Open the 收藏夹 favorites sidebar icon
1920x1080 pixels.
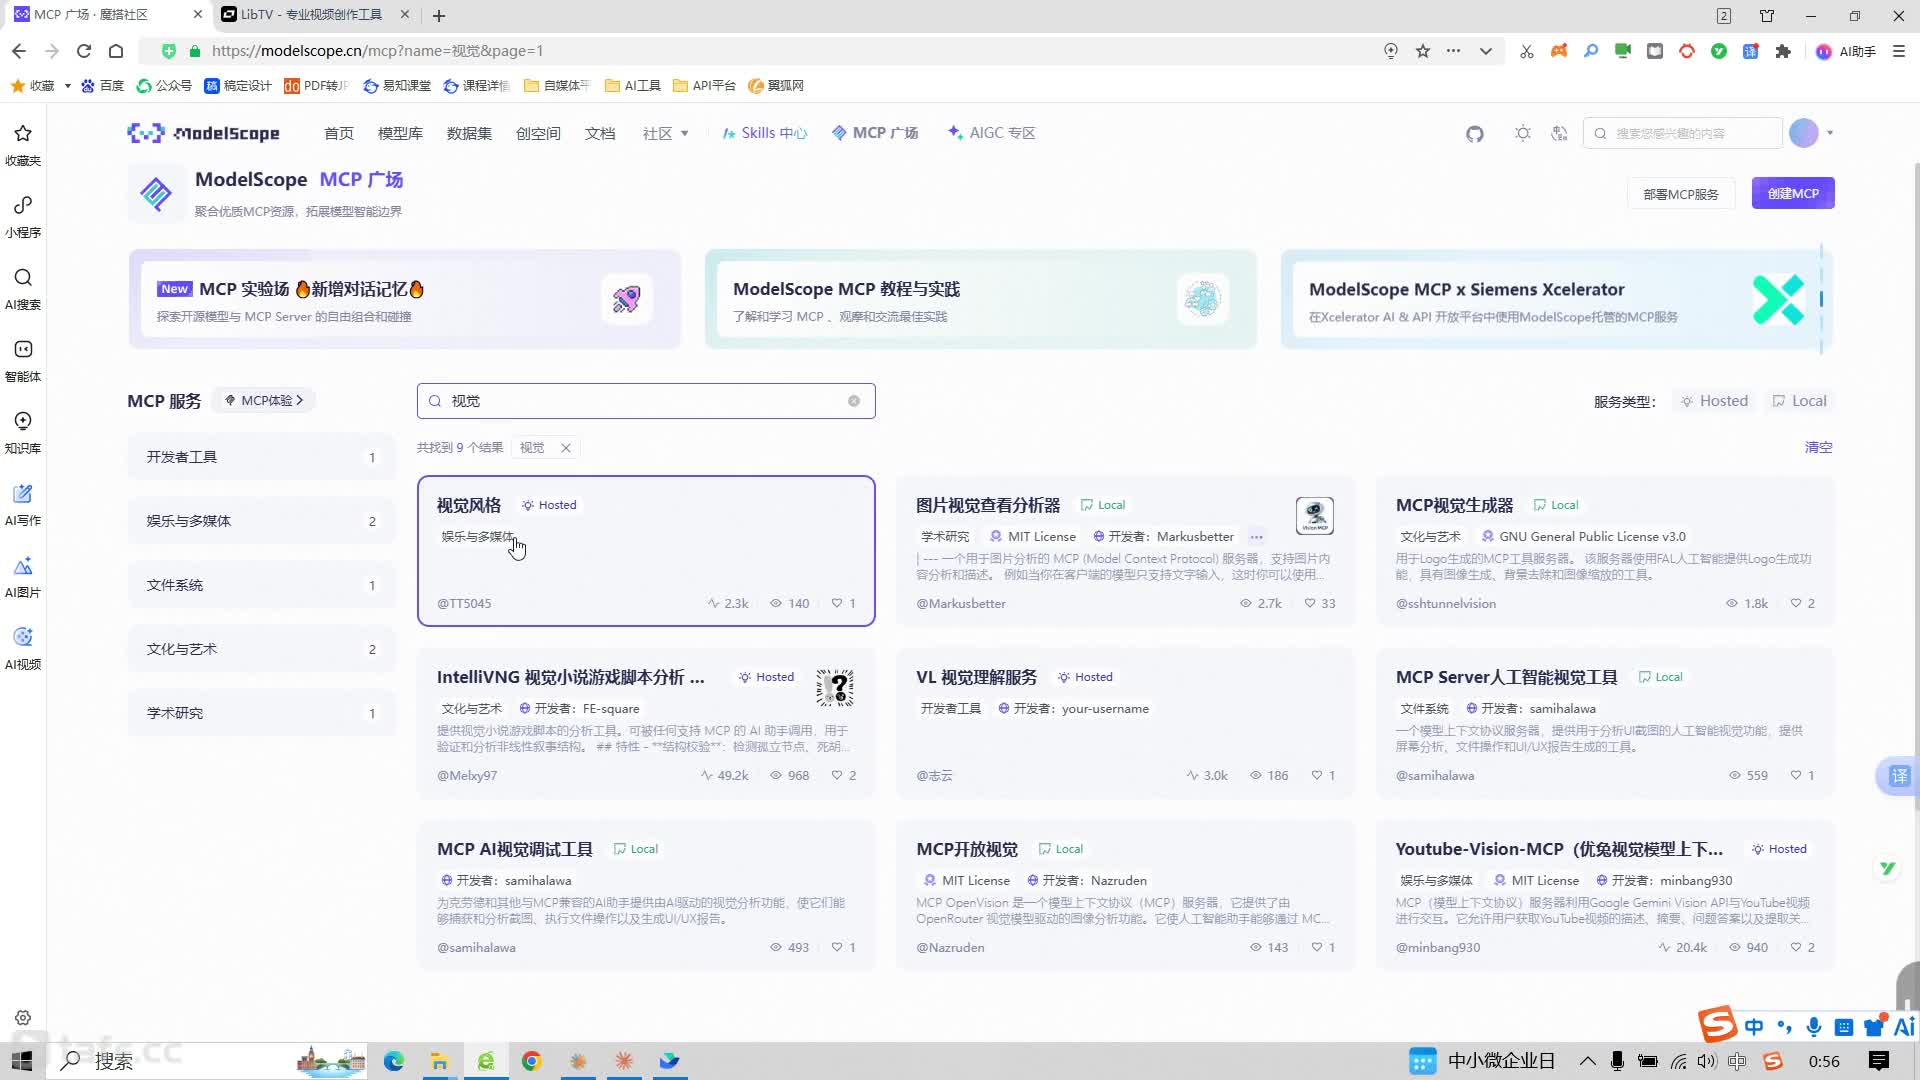point(23,145)
